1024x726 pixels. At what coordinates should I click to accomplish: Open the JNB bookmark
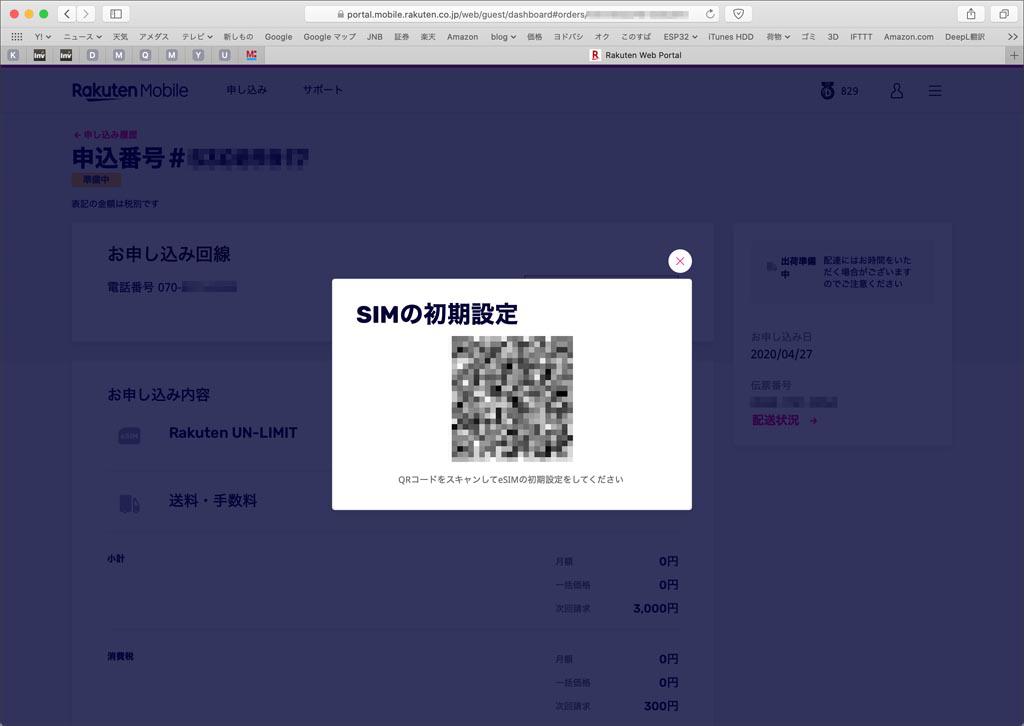pyautogui.click(x=375, y=37)
